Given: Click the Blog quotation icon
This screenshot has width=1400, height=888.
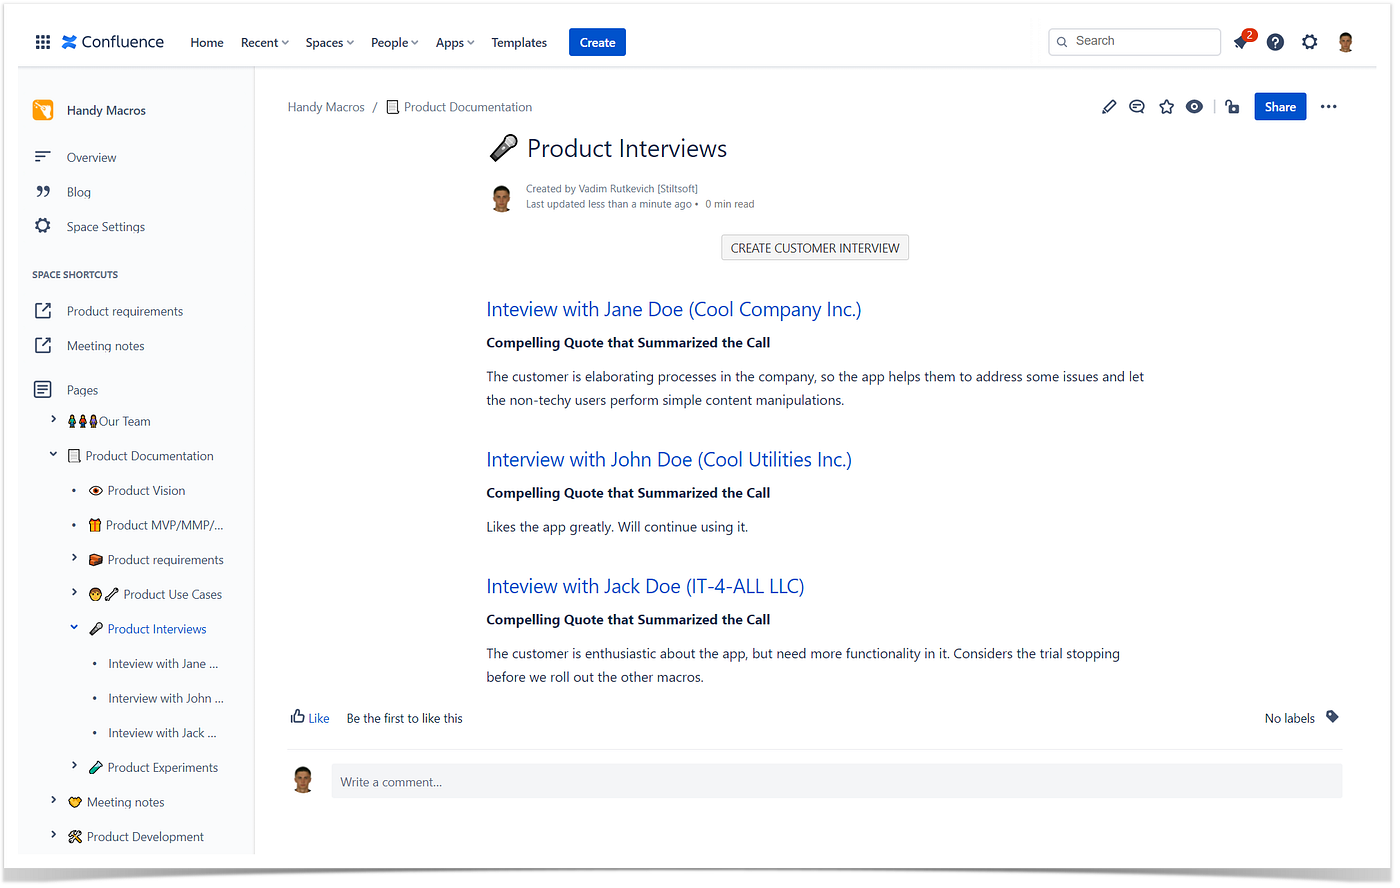Looking at the screenshot, I should pyautogui.click(x=43, y=191).
